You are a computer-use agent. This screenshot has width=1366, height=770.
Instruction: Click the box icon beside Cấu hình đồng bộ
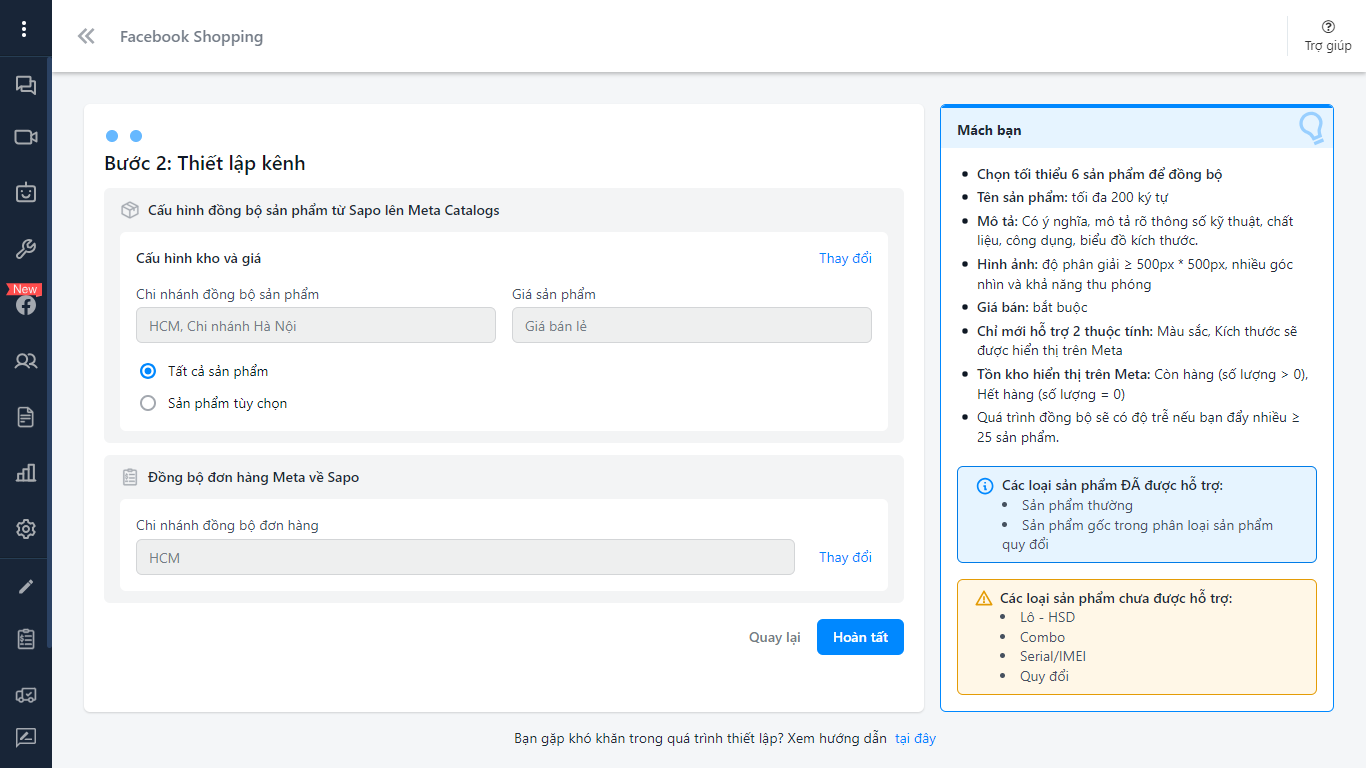(129, 210)
